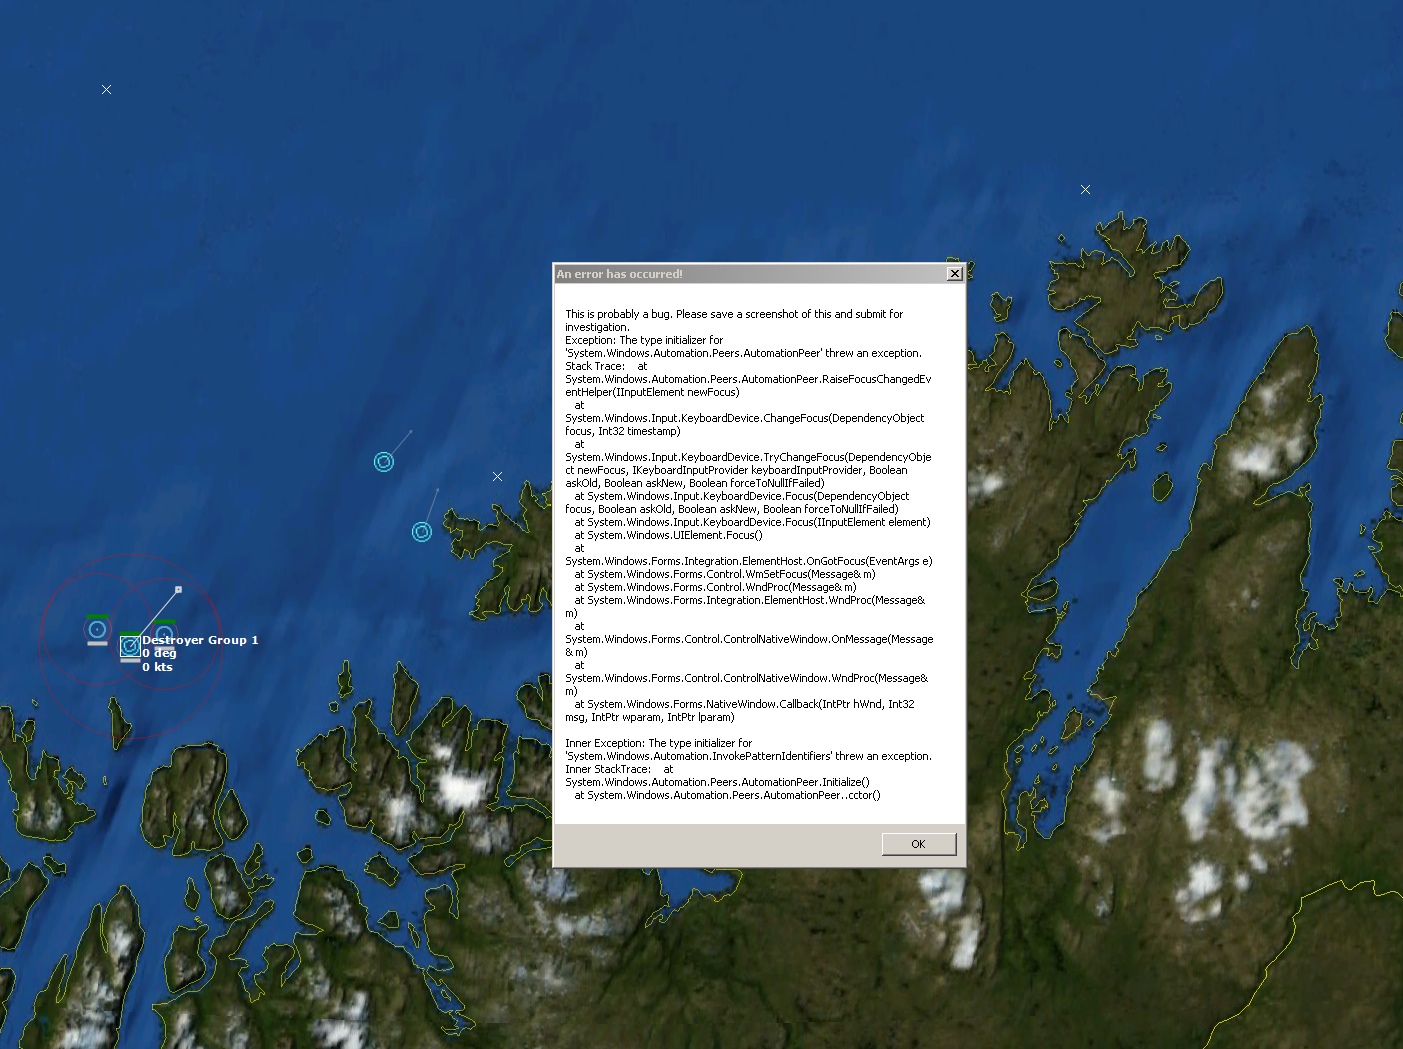Click the waypoint square on the destroyer group's course line
Viewport: 1403px width, 1049px height.
tap(179, 590)
